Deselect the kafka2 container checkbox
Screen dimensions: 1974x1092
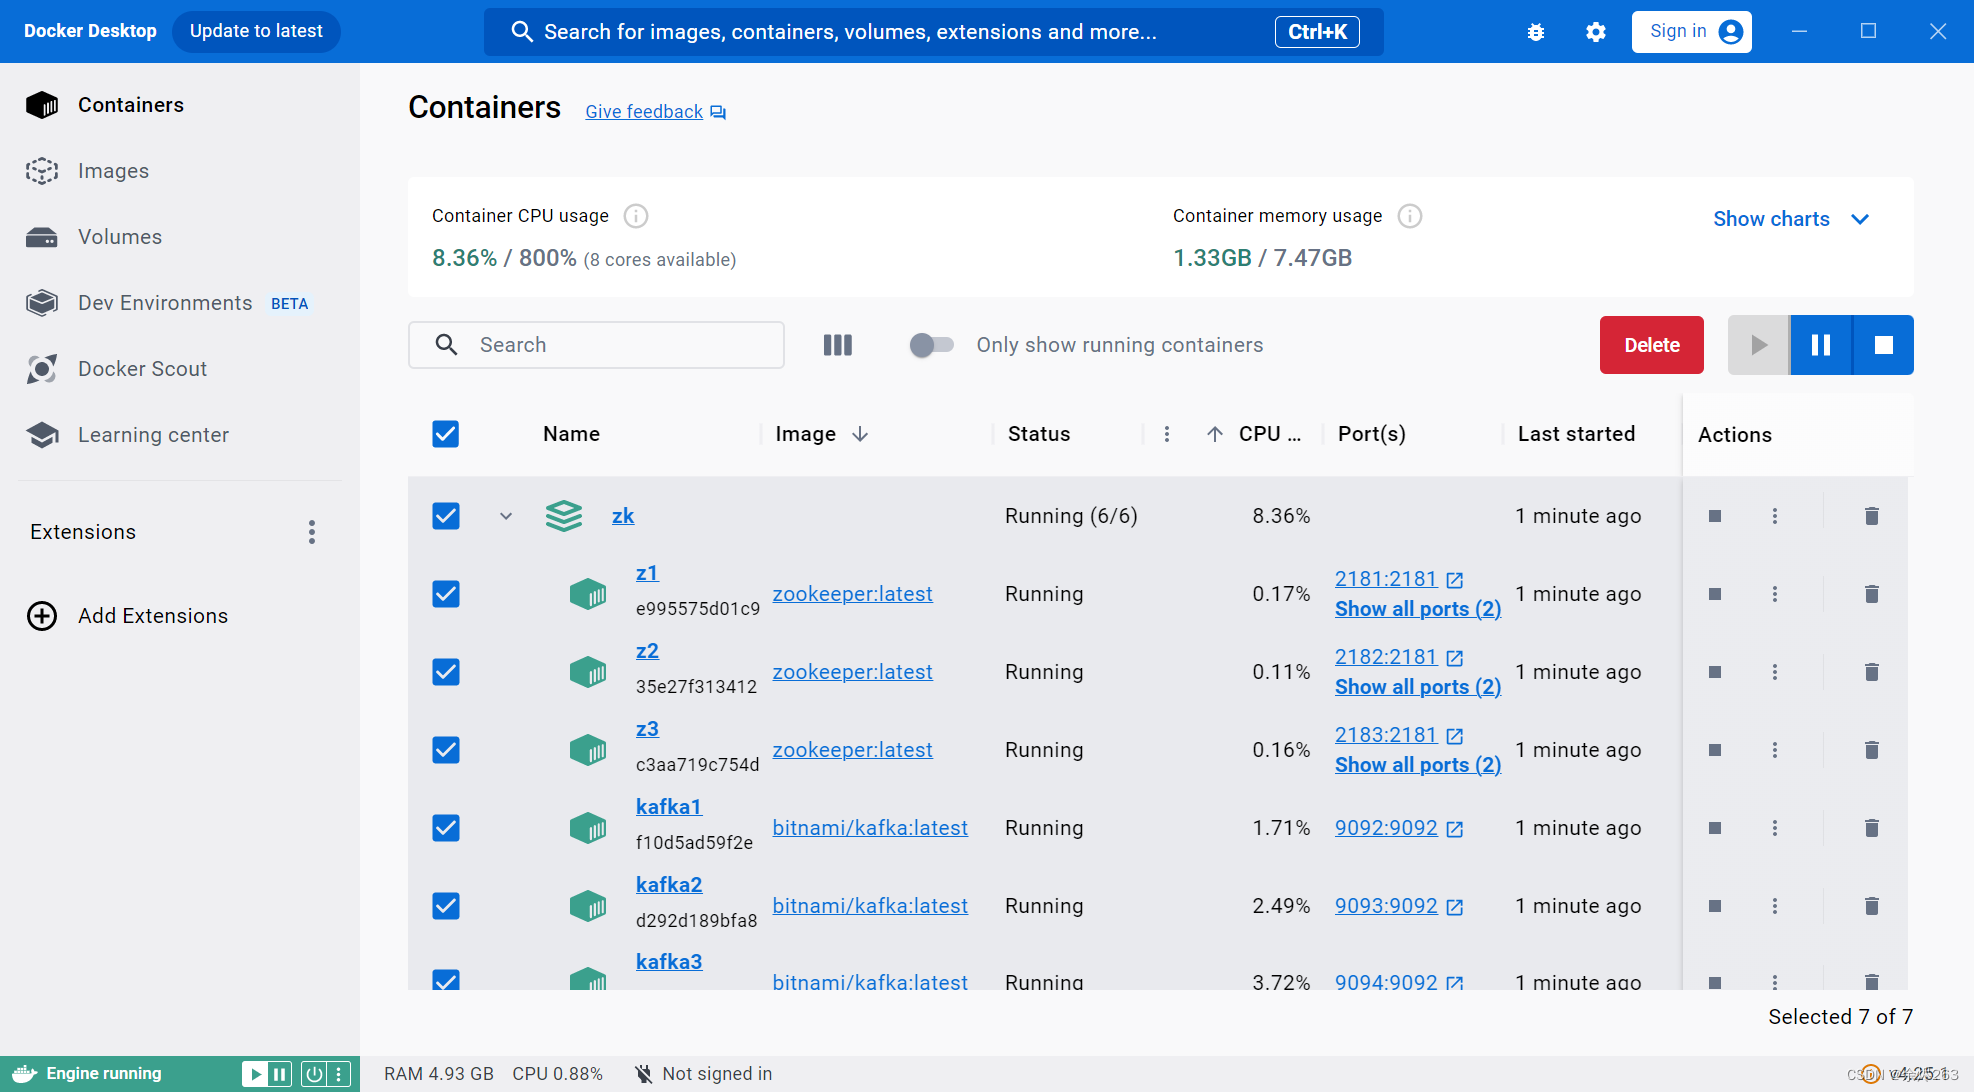[x=445, y=906]
